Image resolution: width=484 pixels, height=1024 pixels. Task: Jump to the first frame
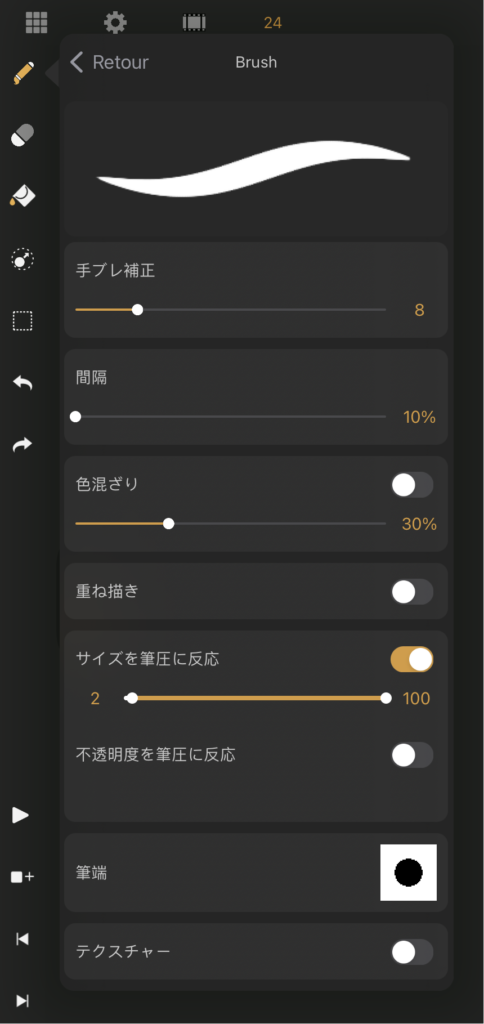point(22,939)
